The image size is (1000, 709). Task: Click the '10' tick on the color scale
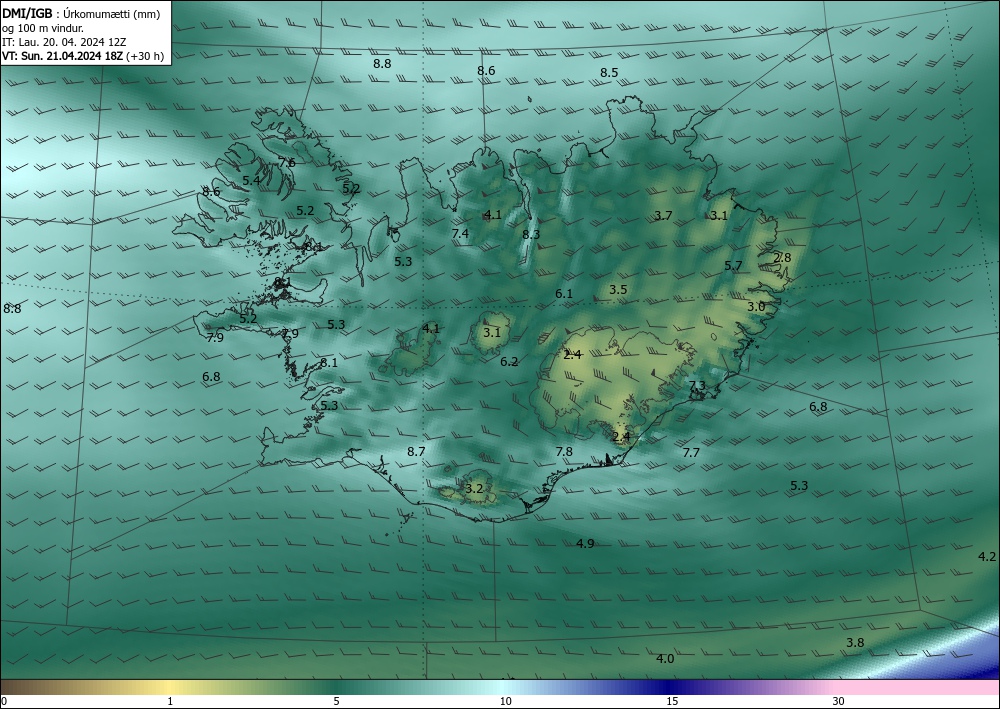pos(505,701)
